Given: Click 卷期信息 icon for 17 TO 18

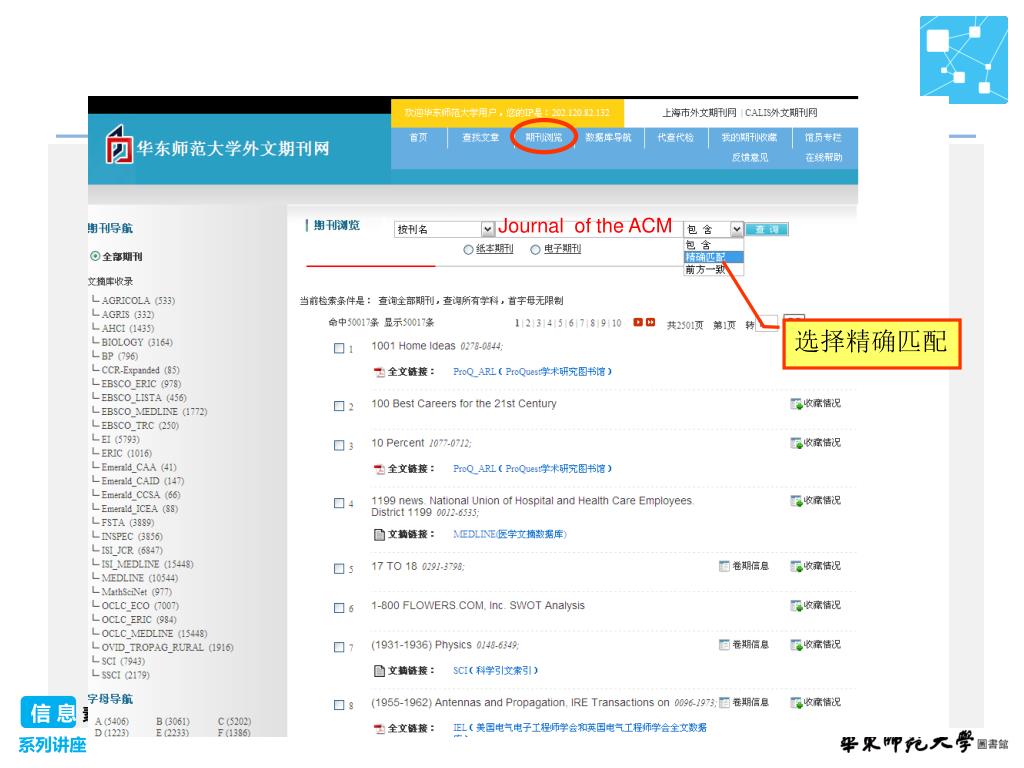Looking at the screenshot, I should pyautogui.click(x=724, y=566).
